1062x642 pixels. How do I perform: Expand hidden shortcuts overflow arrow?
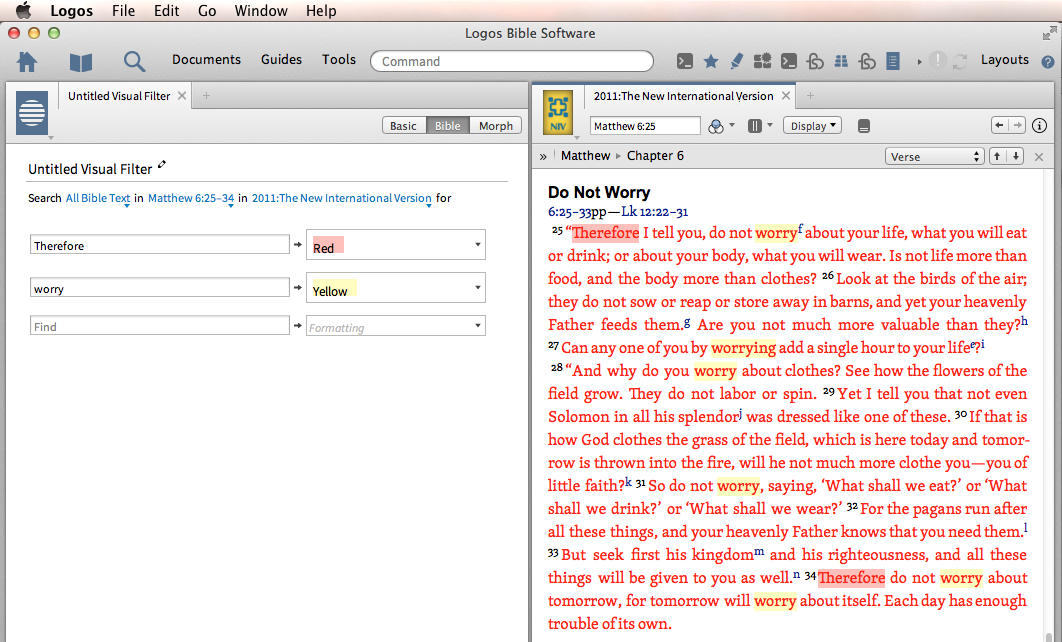tap(919, 62)
